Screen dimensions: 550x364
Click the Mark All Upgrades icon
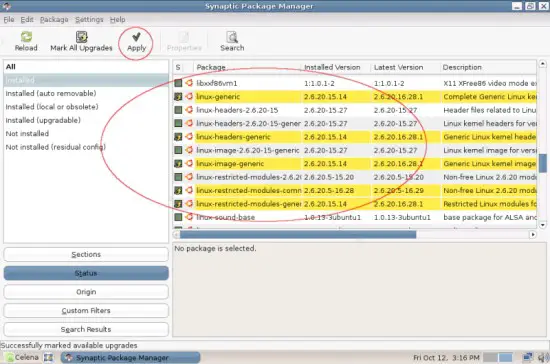[x=81, y=37]
